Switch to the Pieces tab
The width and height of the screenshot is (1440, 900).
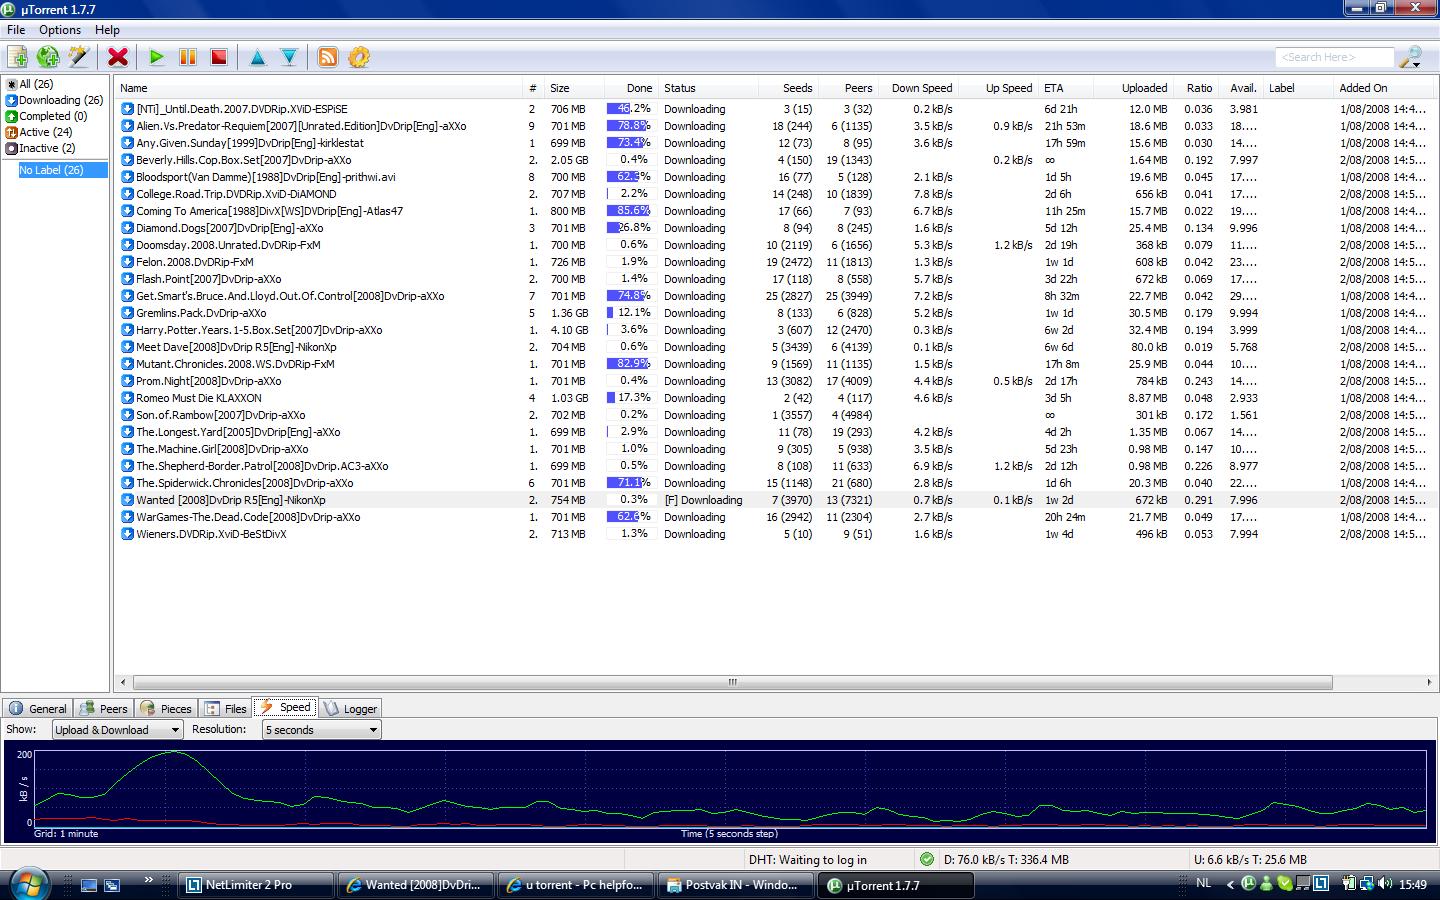point(166,708)
